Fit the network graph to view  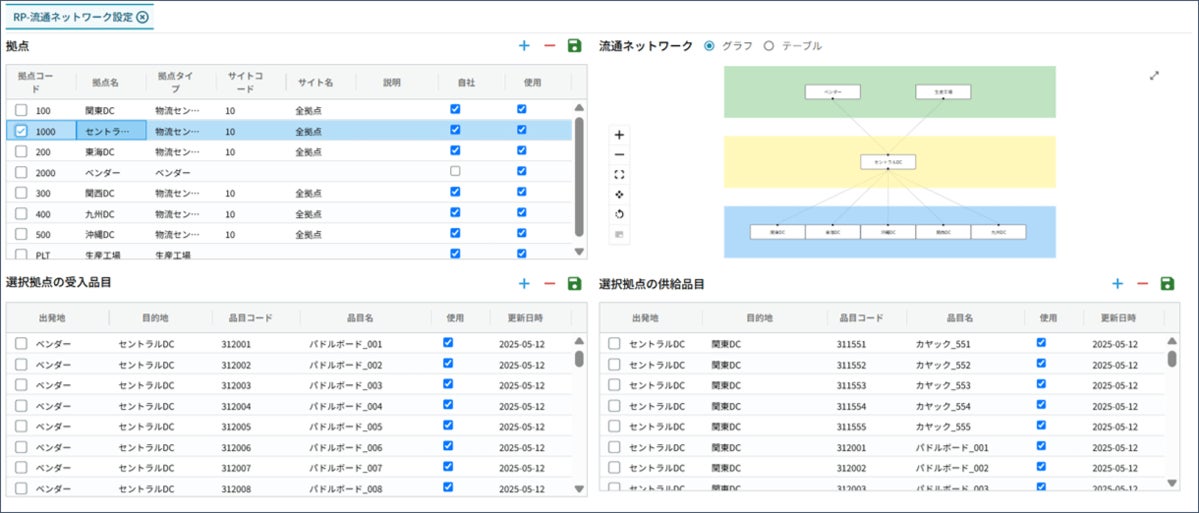tap(619, 174)
